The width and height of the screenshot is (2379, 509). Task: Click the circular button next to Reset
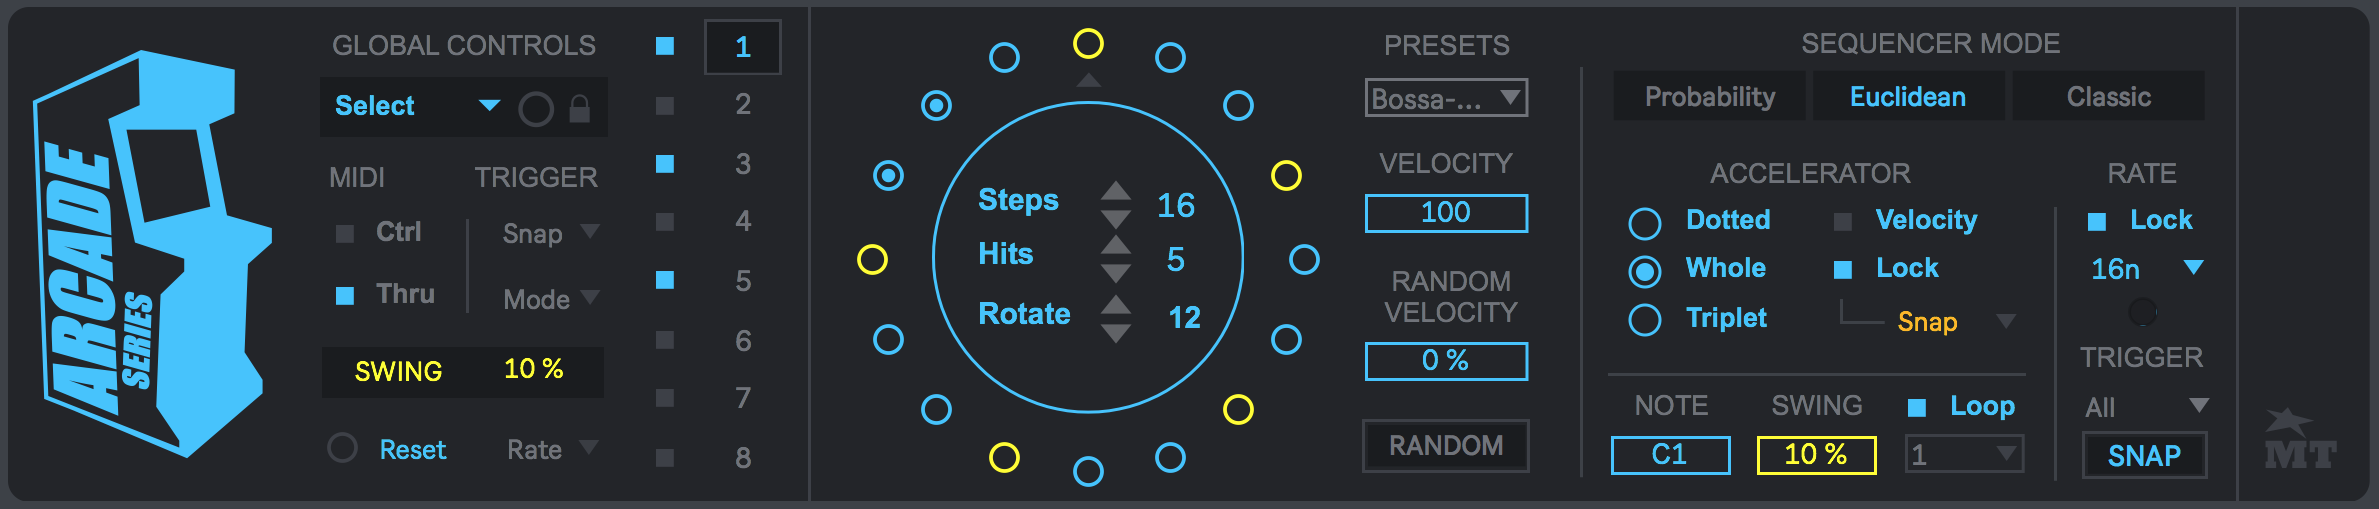point(342,448)
